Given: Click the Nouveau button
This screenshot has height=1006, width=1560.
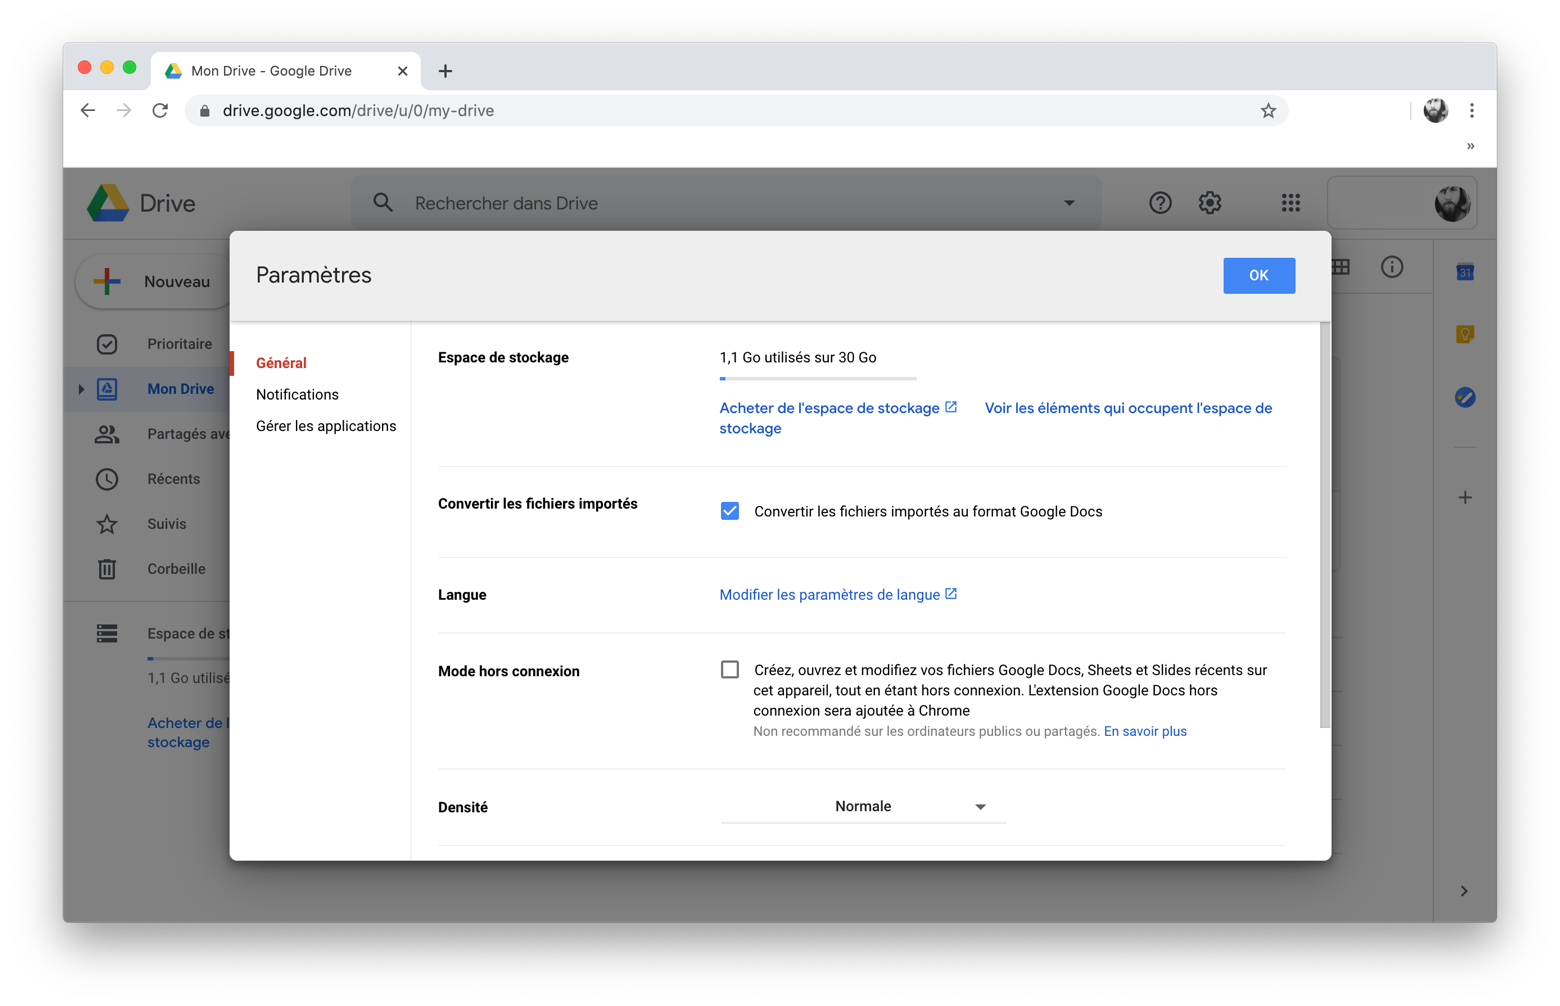Looking at the screenshot, I should (152, 282).
